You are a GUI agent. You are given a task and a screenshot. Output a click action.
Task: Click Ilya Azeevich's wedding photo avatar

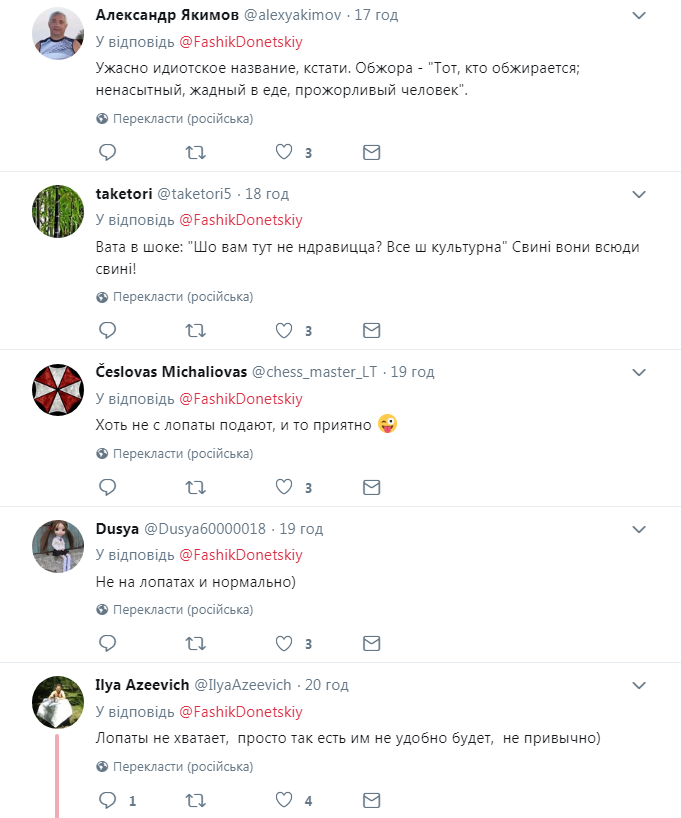57,703
